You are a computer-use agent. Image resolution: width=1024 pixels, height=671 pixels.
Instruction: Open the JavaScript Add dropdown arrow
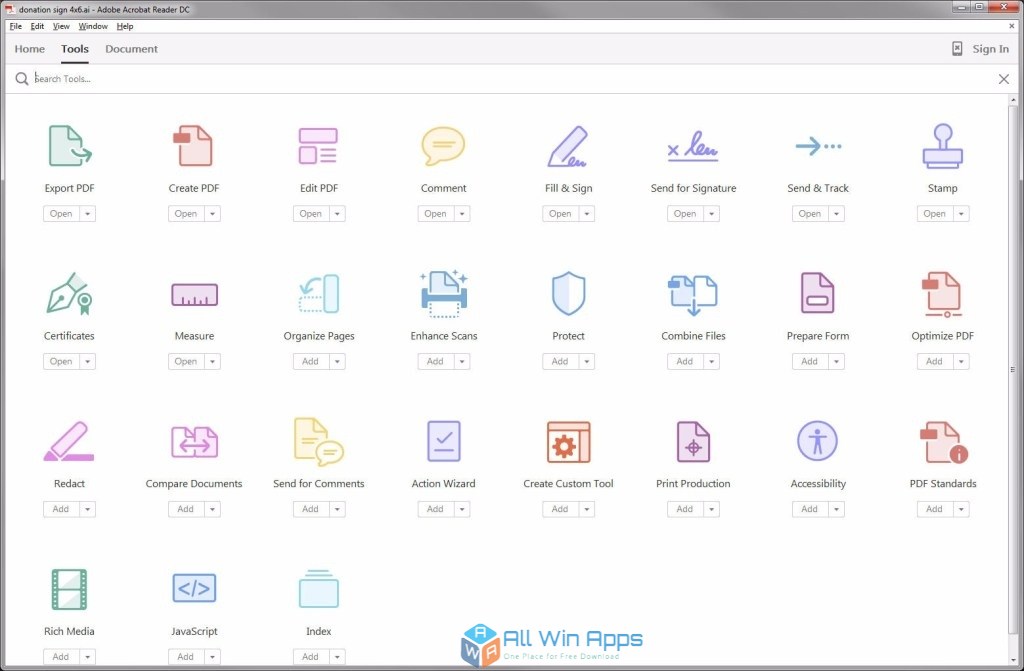[x=212, y=657]
